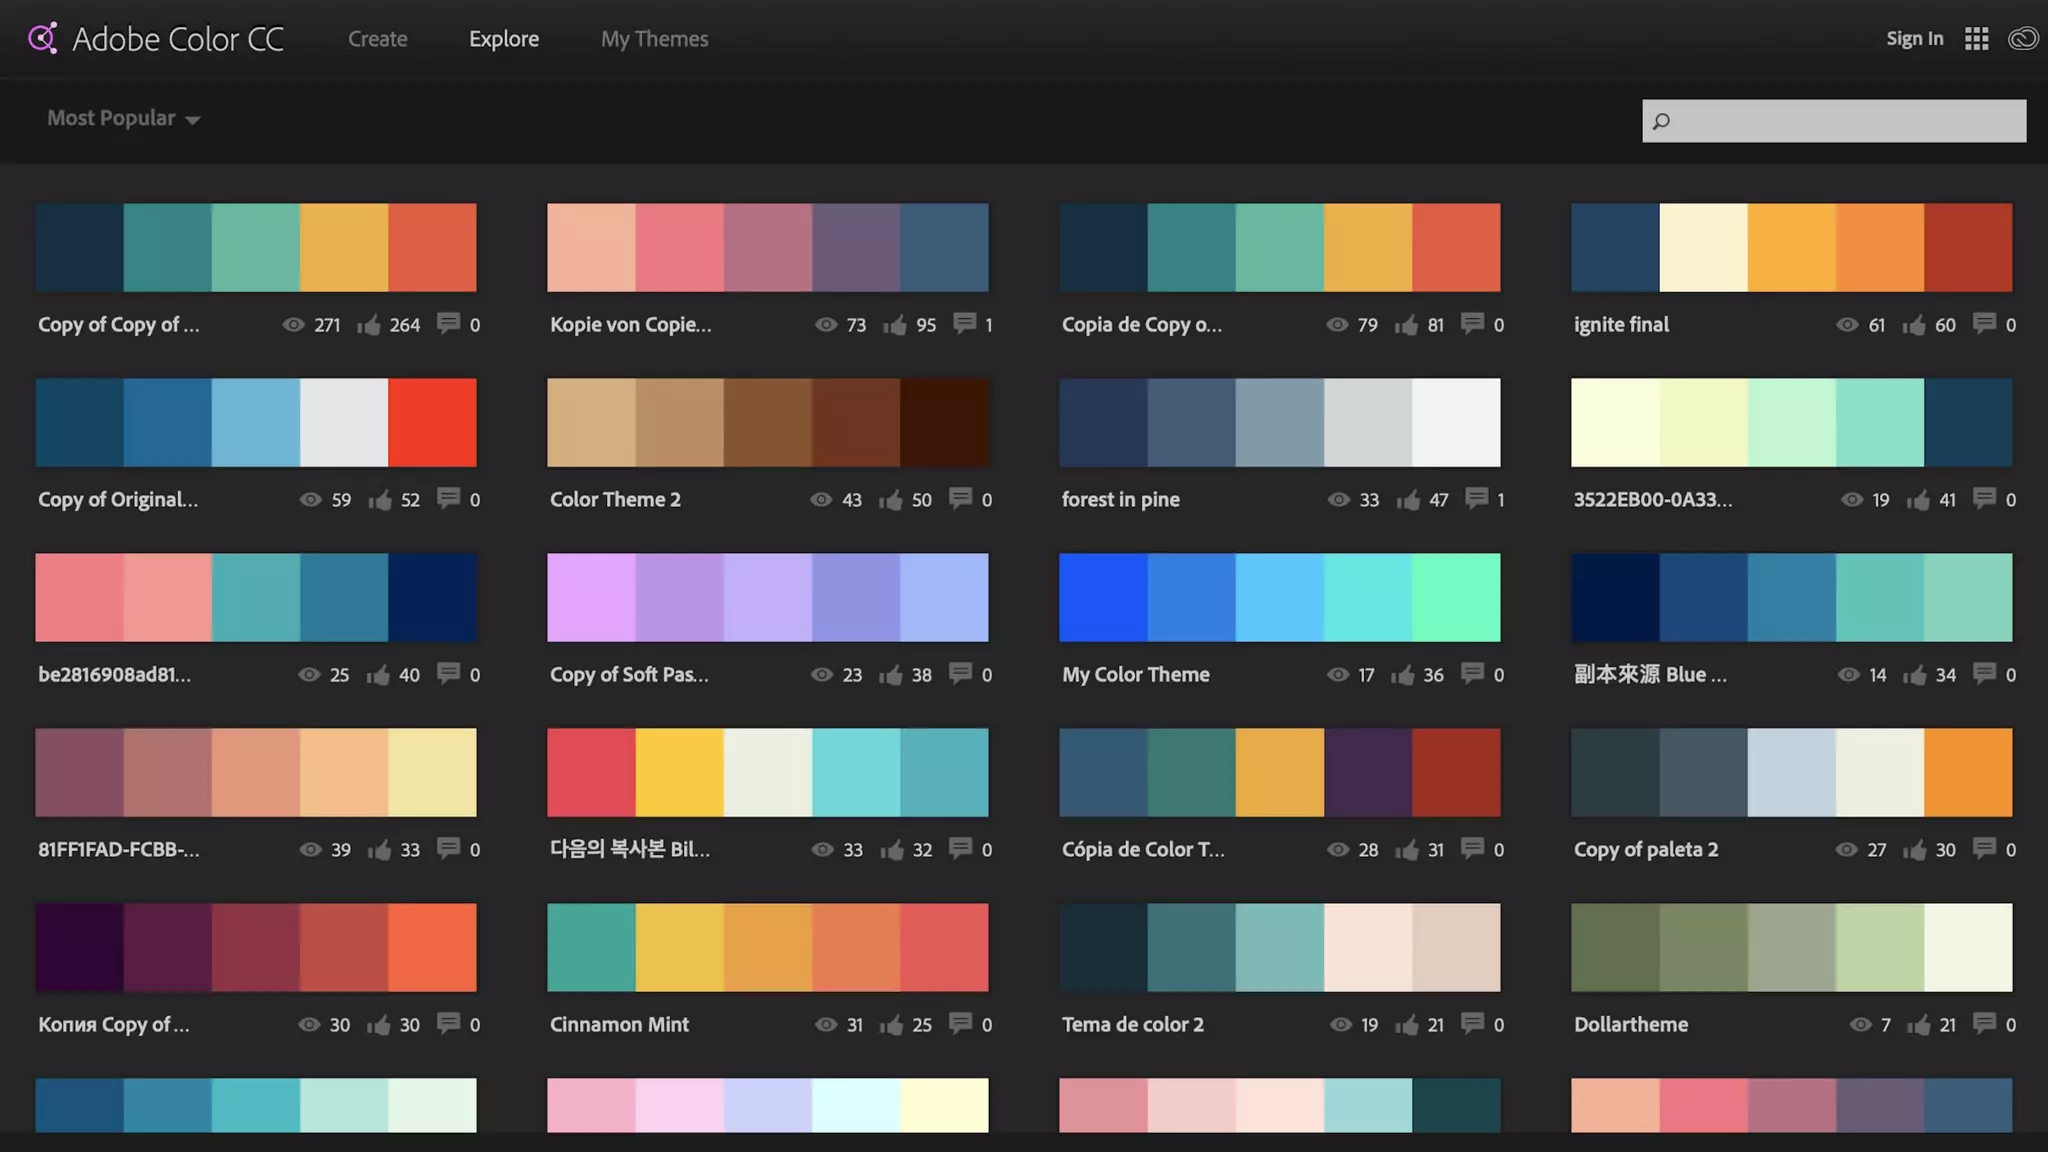
Task: Open comments on Kopie von Copie theme
Action: 964,323
